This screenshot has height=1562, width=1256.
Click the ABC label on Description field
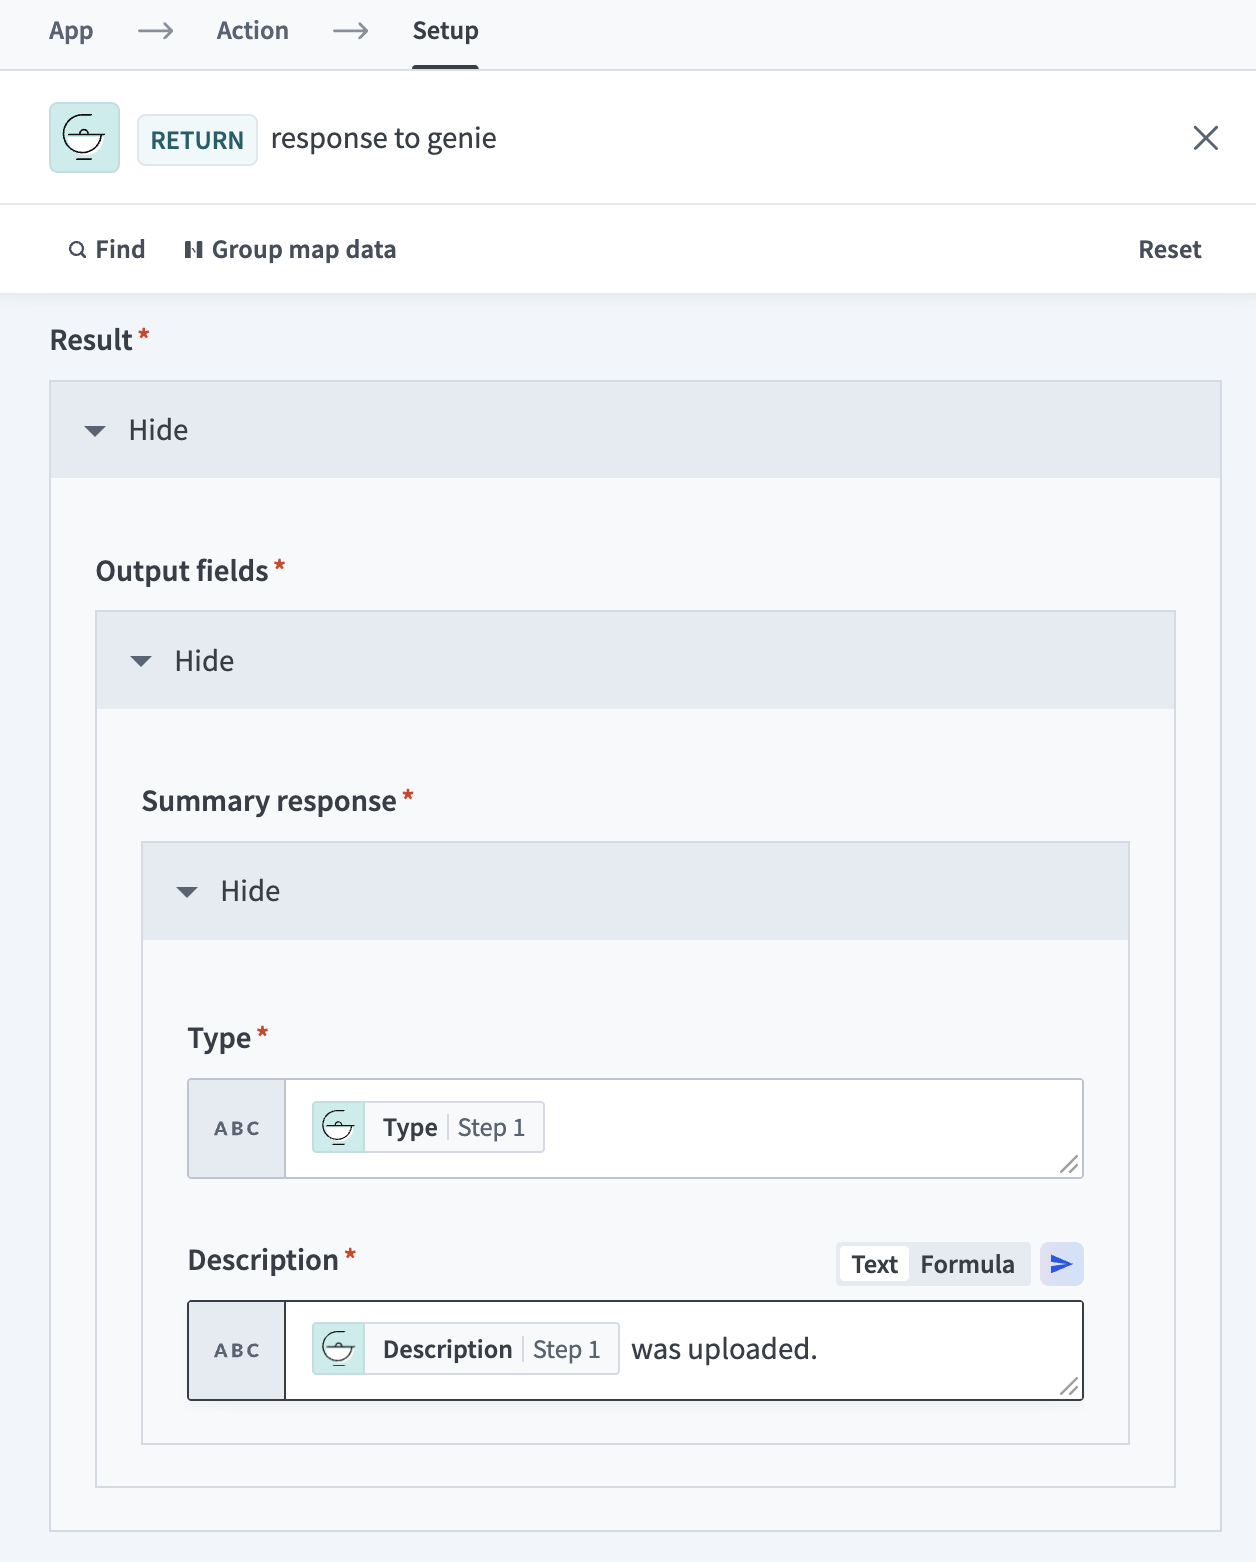point(237,1350)
